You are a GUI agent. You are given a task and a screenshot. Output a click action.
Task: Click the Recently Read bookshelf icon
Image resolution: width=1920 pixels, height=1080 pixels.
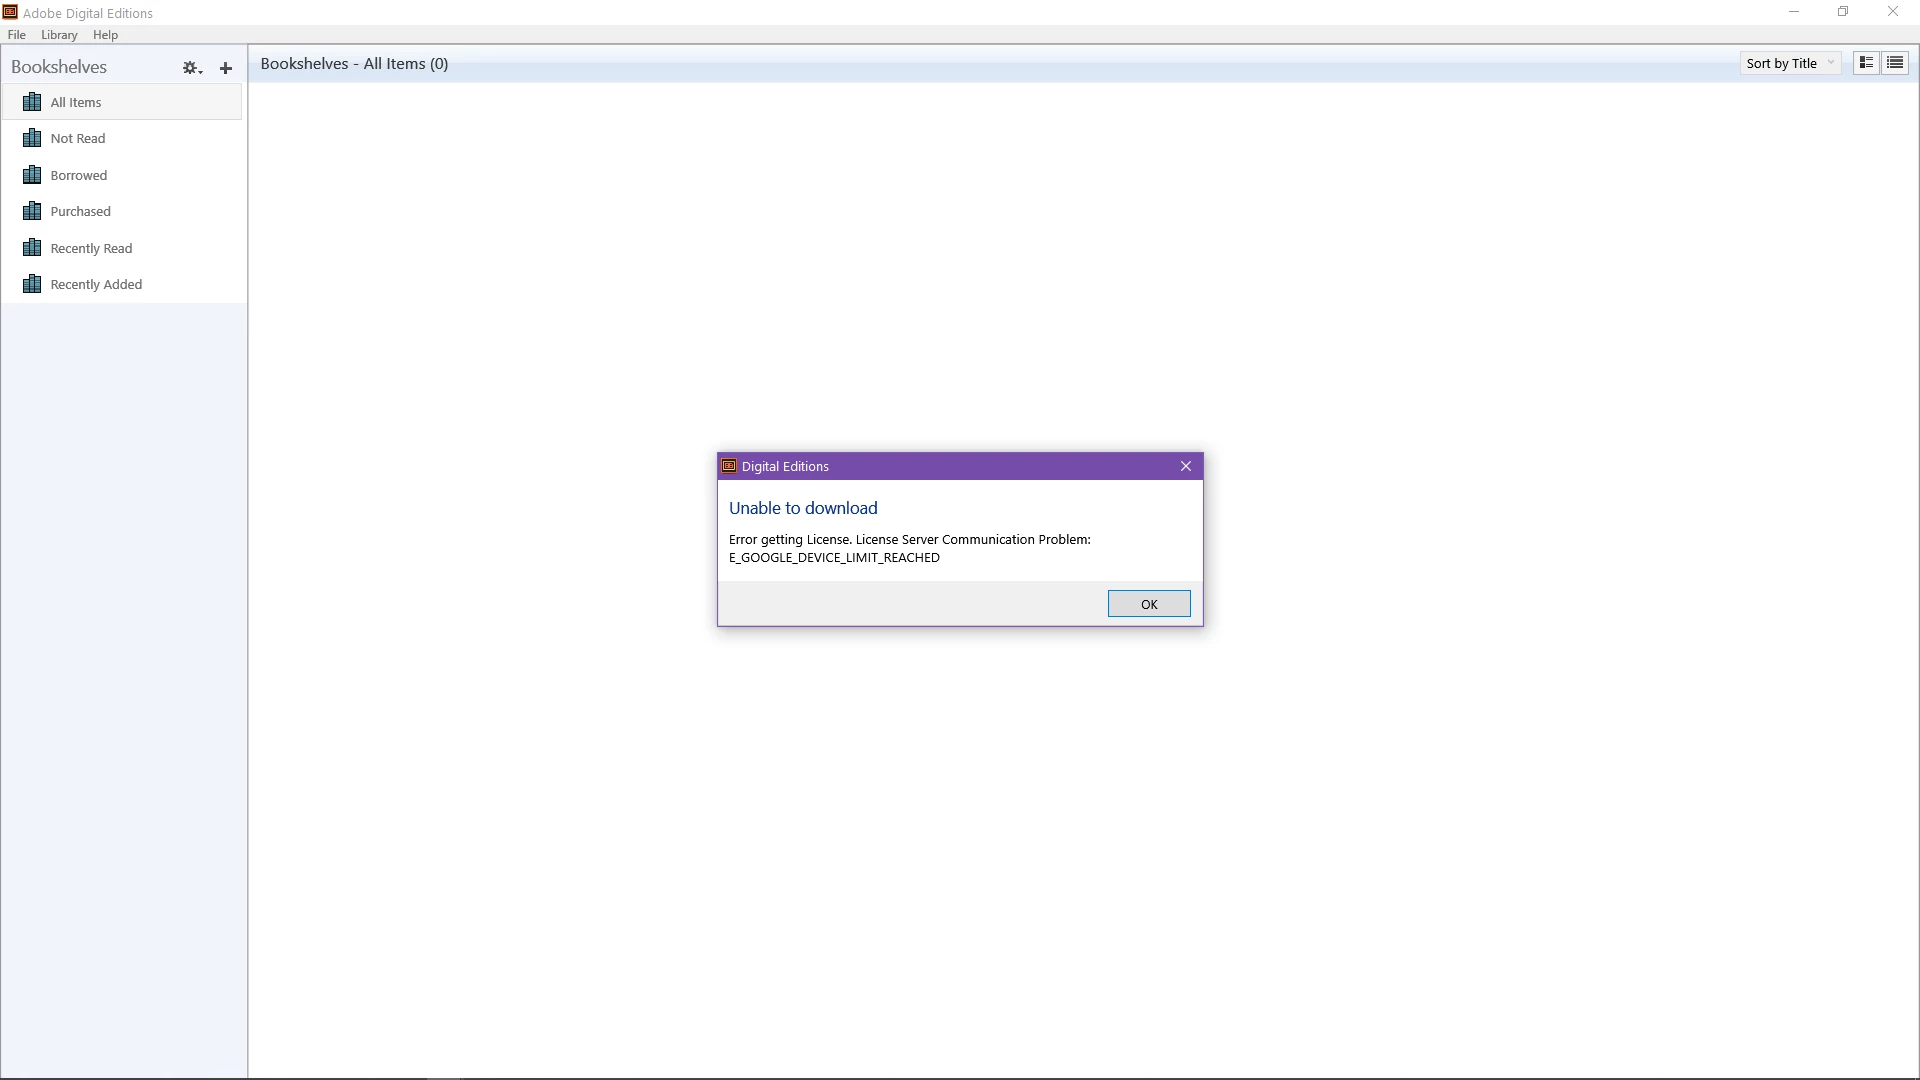32,248
